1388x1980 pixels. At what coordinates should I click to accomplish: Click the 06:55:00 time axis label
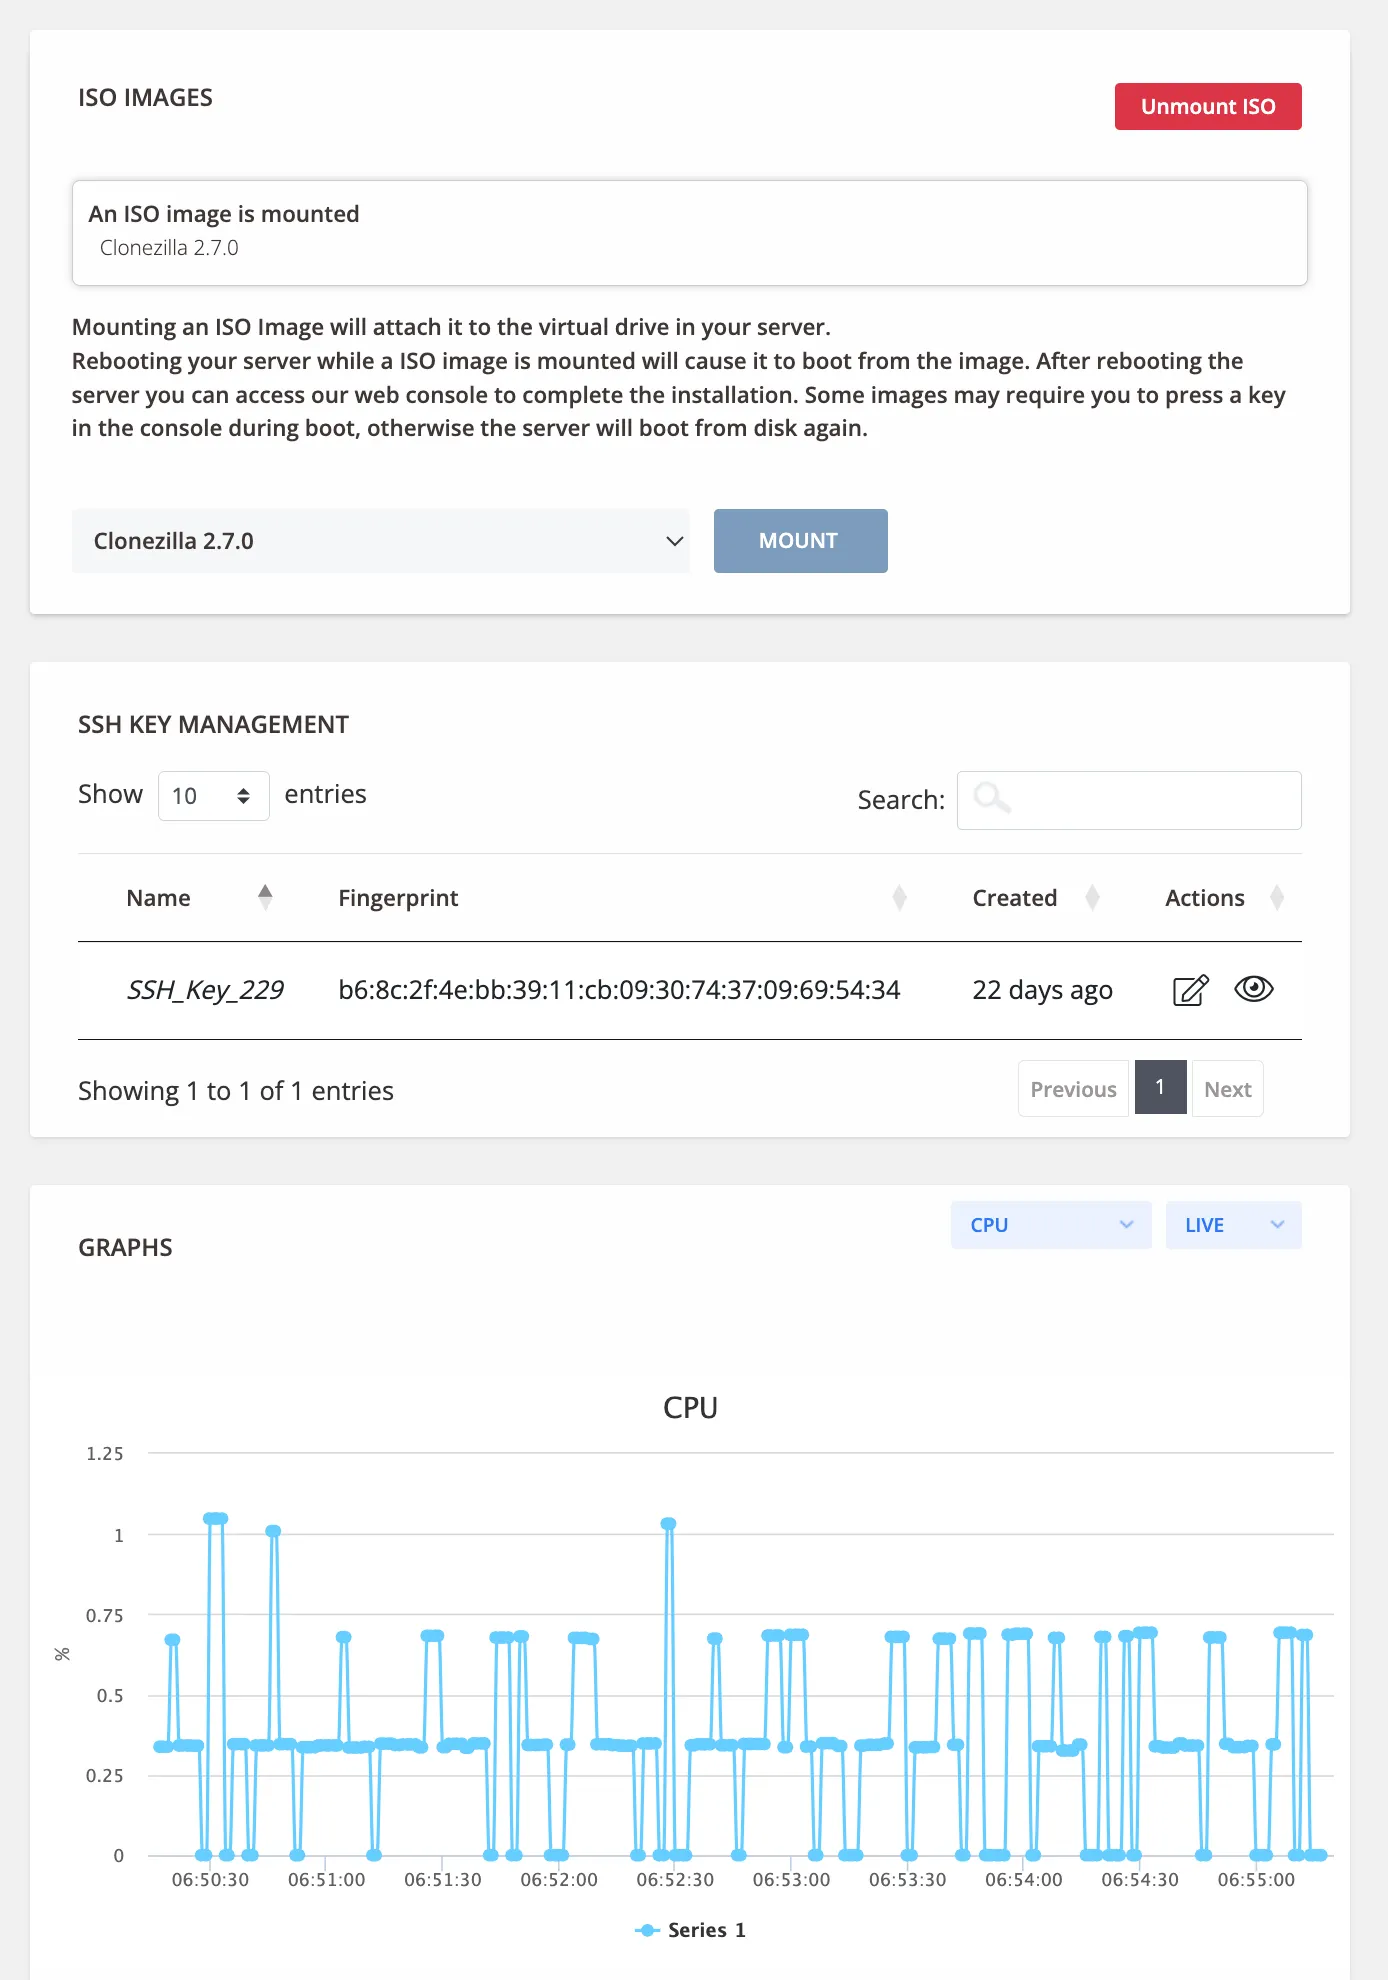point(1256,1880)
